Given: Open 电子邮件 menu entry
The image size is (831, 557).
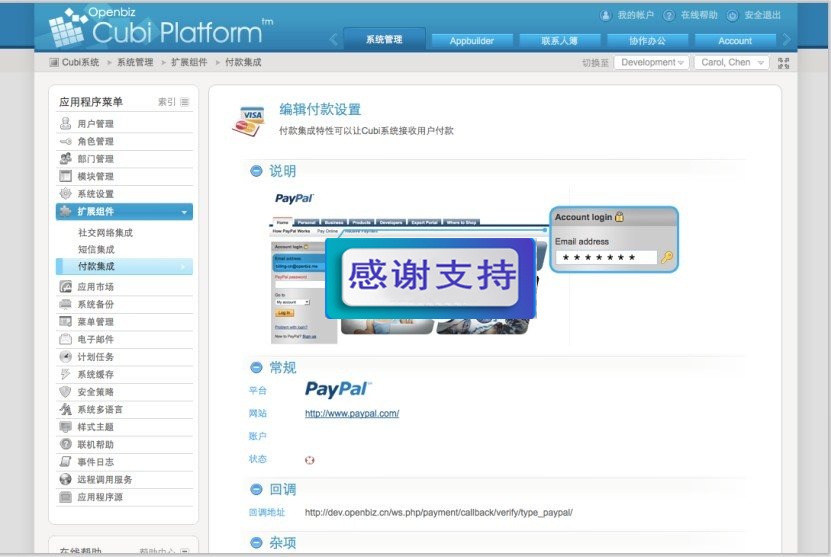Looking at the screenshot, I should [124, 339].
